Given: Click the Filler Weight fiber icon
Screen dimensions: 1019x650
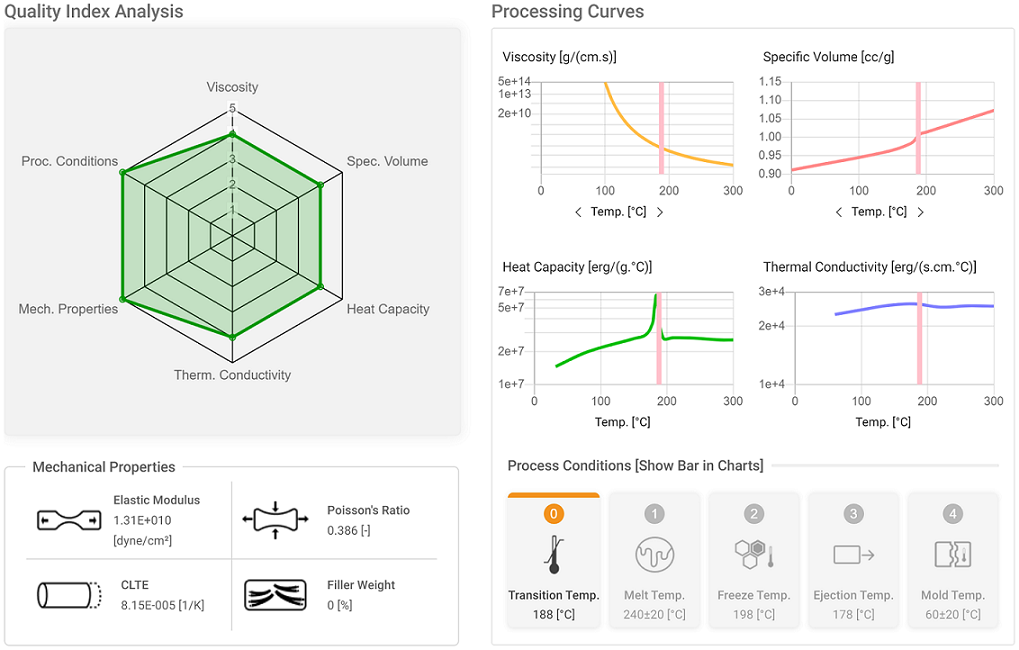Looking at the screenshot, I should (276, 595).
